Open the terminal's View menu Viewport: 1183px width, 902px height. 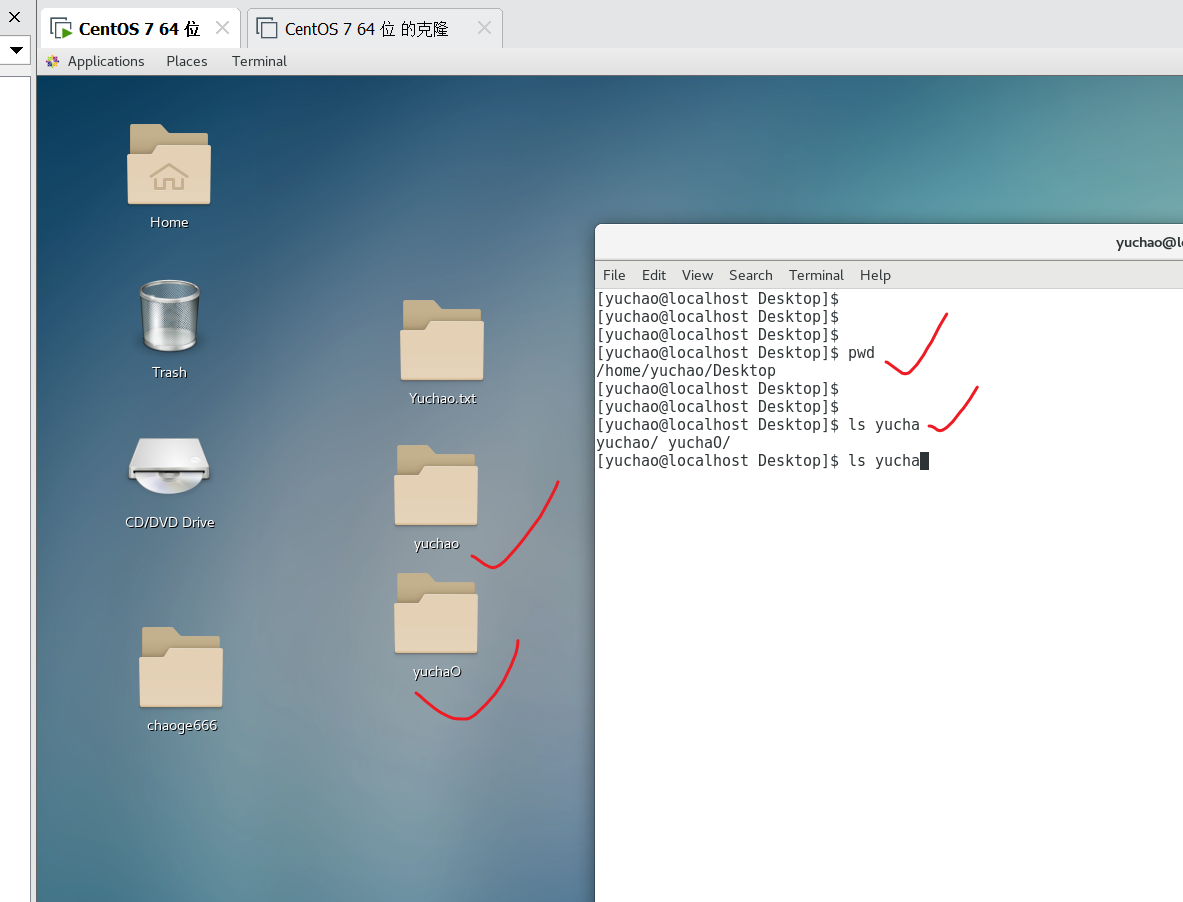coord(697,275)
